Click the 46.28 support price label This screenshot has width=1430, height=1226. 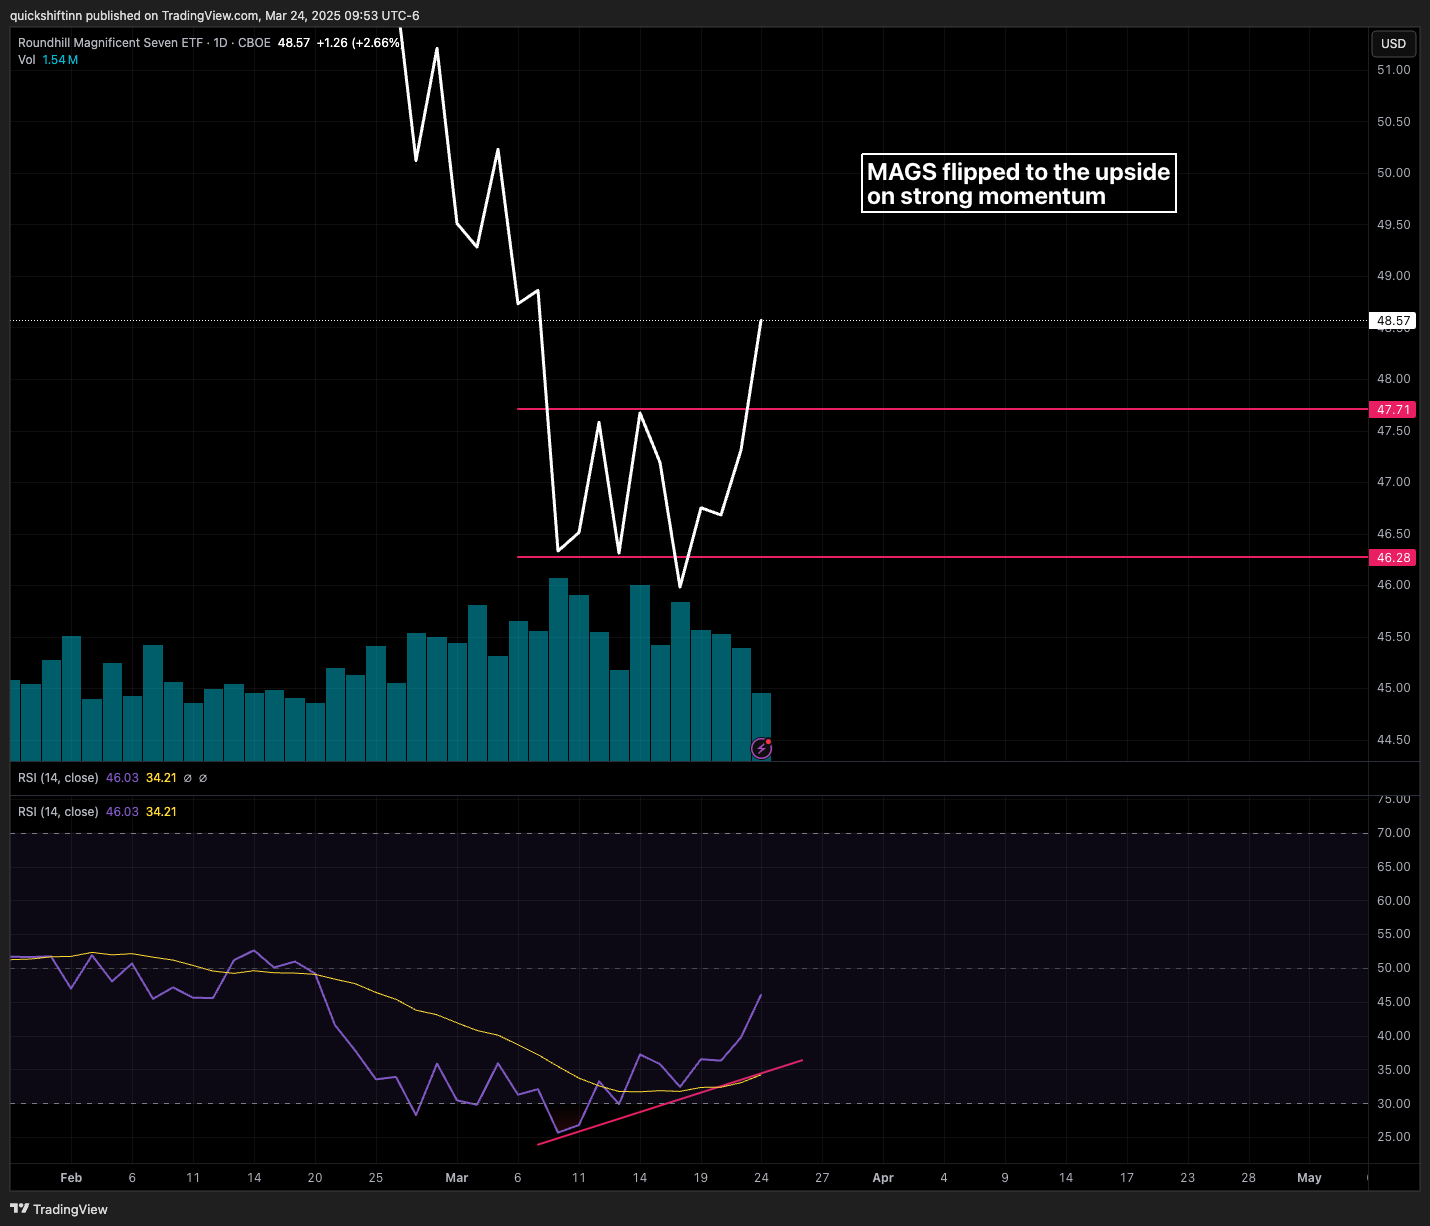[1393, 558]
